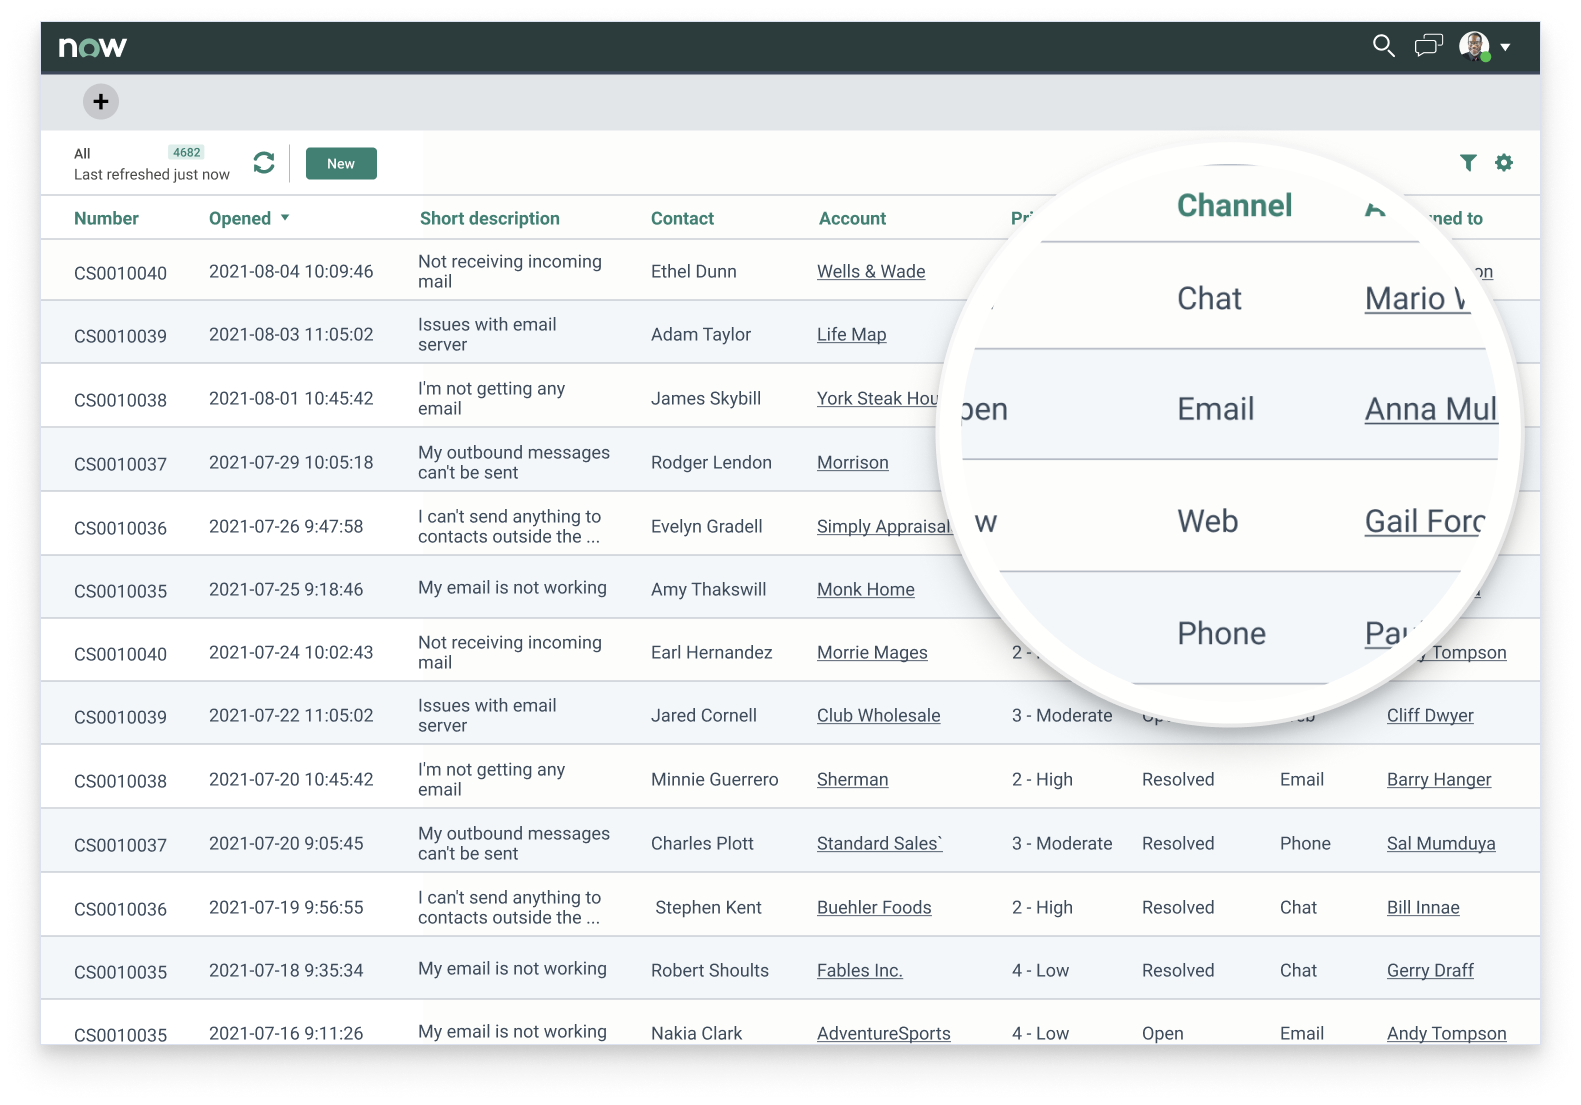Refresh the list with the refresh icon
The height and width of the screenshot is (1105, 1581).
coord(264,163)
